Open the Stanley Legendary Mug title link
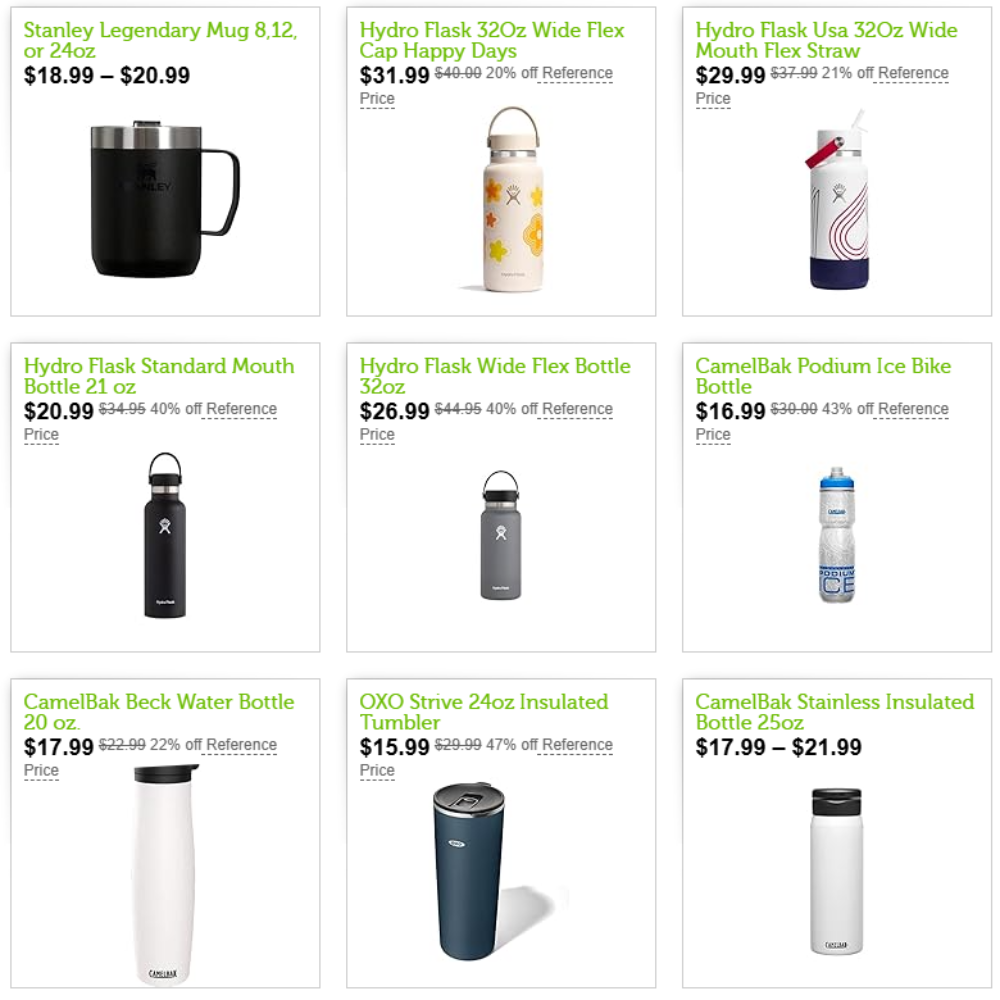Viewport: 1000px width, 1000px height. click(160, 40)
